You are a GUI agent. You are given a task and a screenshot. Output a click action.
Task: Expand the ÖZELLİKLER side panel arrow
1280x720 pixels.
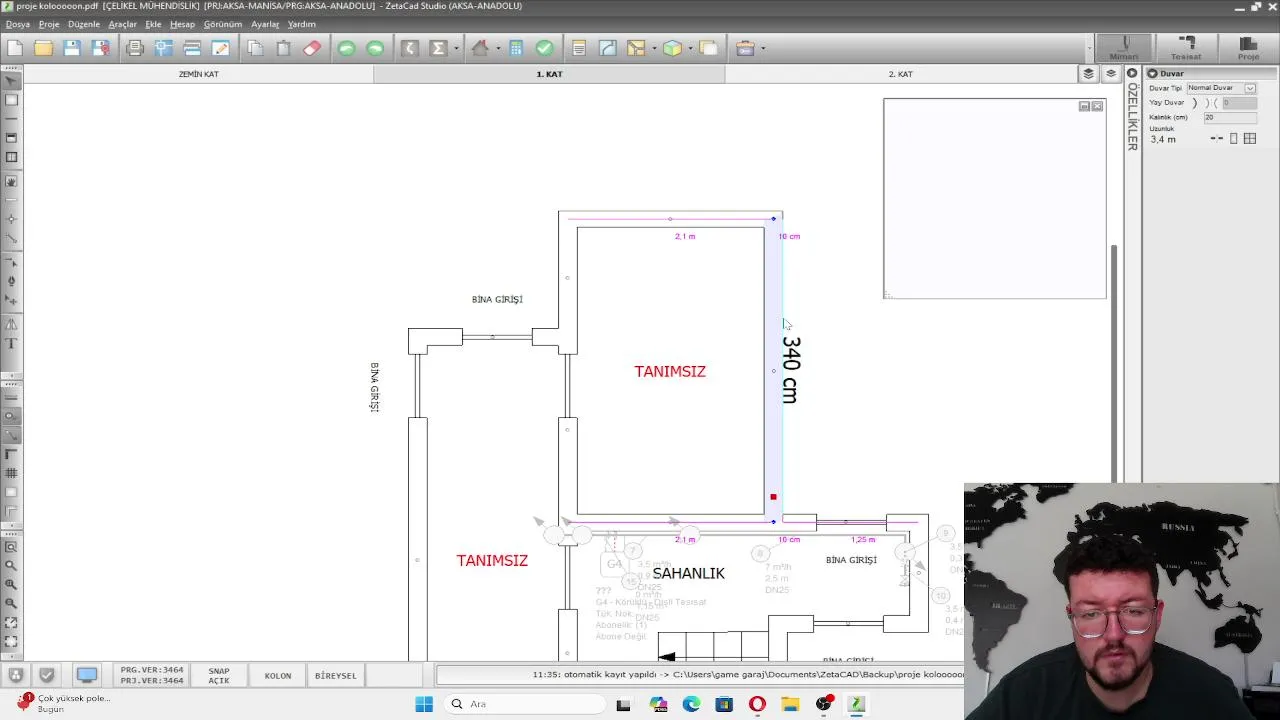1132,73
